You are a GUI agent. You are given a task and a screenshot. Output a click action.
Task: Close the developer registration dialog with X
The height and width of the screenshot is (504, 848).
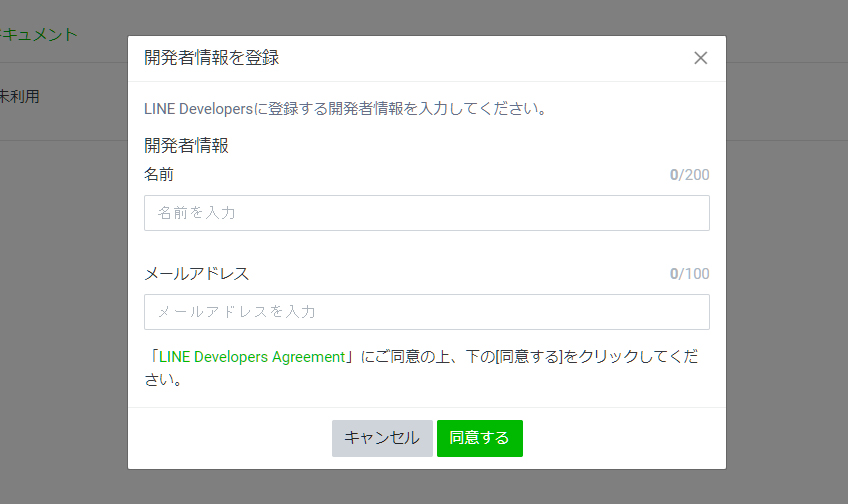(700, 58)
